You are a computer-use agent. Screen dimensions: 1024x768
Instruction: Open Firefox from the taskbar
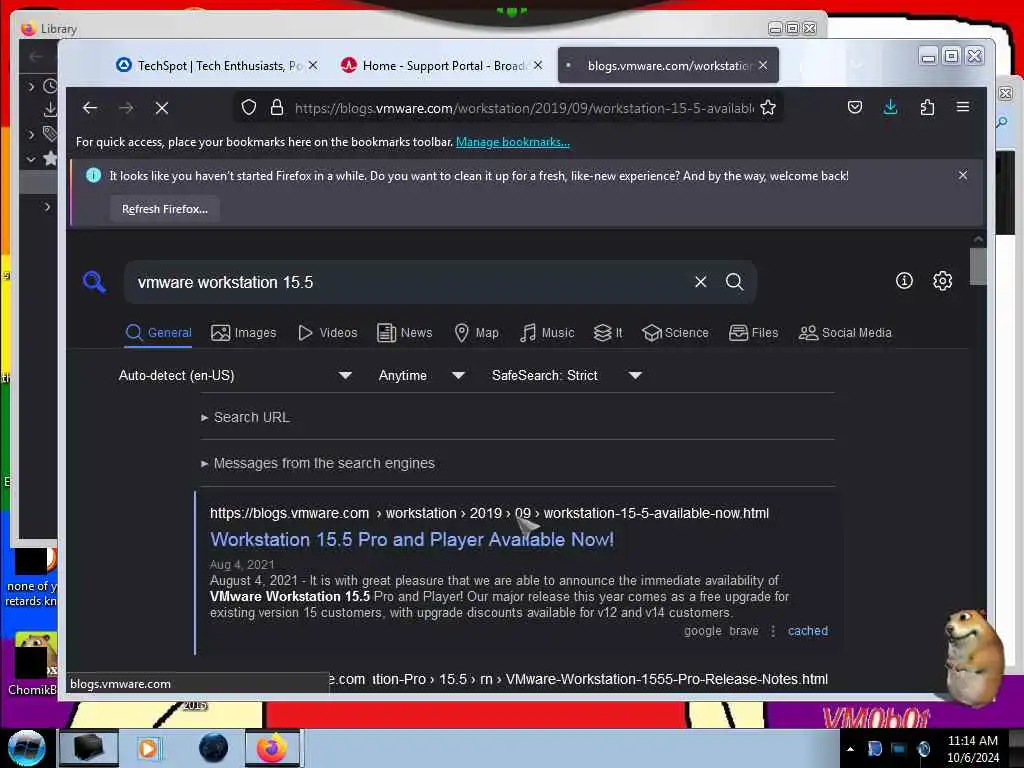[x=272, y=748]
